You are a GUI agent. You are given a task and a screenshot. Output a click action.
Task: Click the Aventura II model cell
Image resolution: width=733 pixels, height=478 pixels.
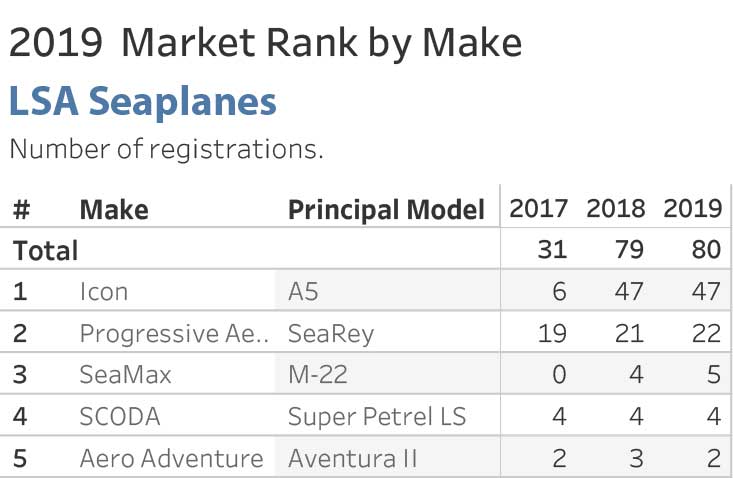[352, 458]
